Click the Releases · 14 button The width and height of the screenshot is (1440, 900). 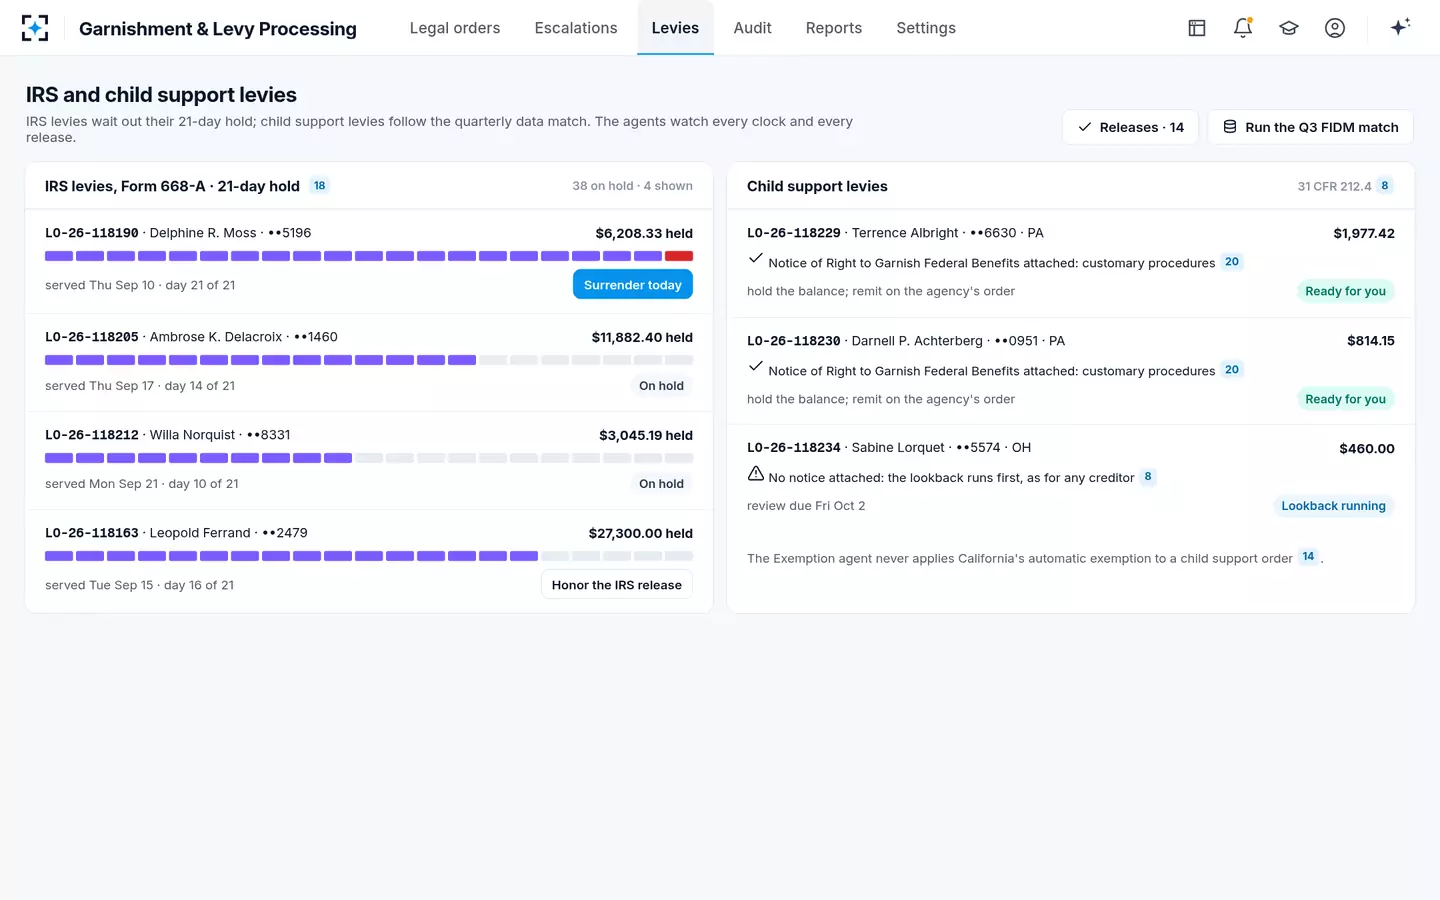point(1130,127)
